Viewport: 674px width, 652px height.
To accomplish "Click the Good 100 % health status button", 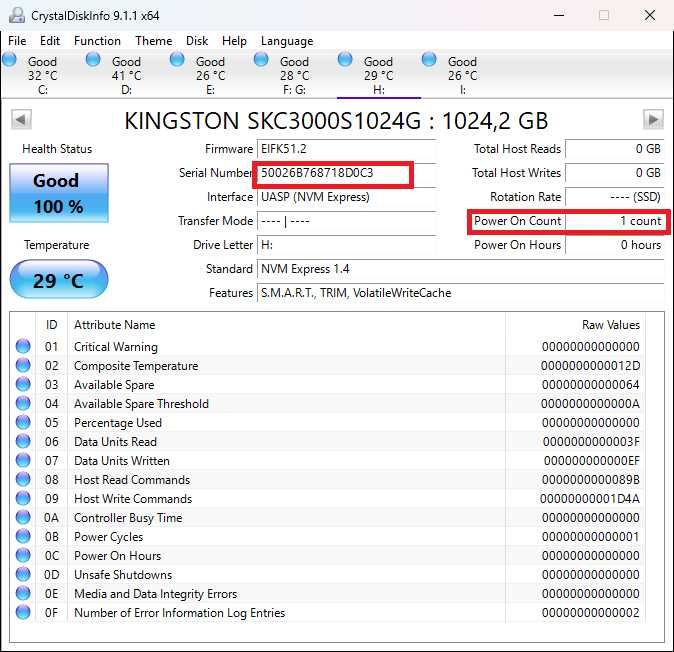I will pos(59,193).
